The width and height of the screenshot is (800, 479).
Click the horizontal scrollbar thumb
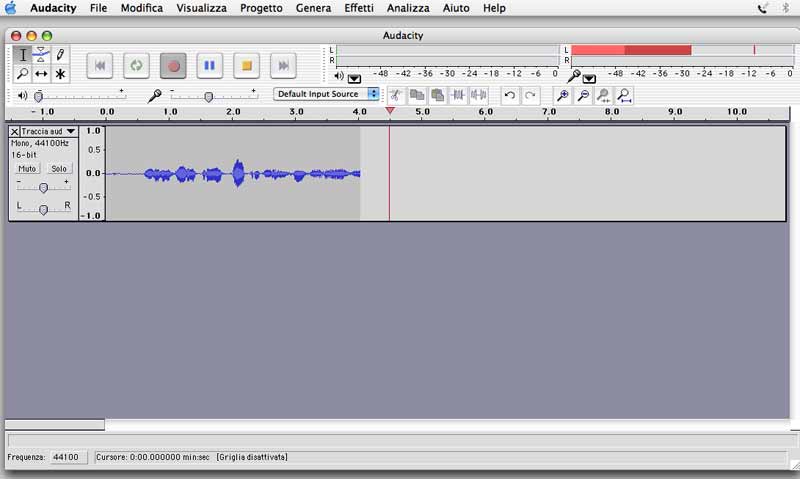(x=55, y=424)
